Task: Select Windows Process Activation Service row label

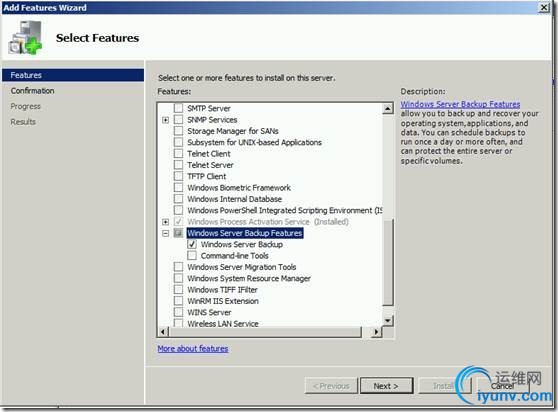Action: (x=268, y=222)
